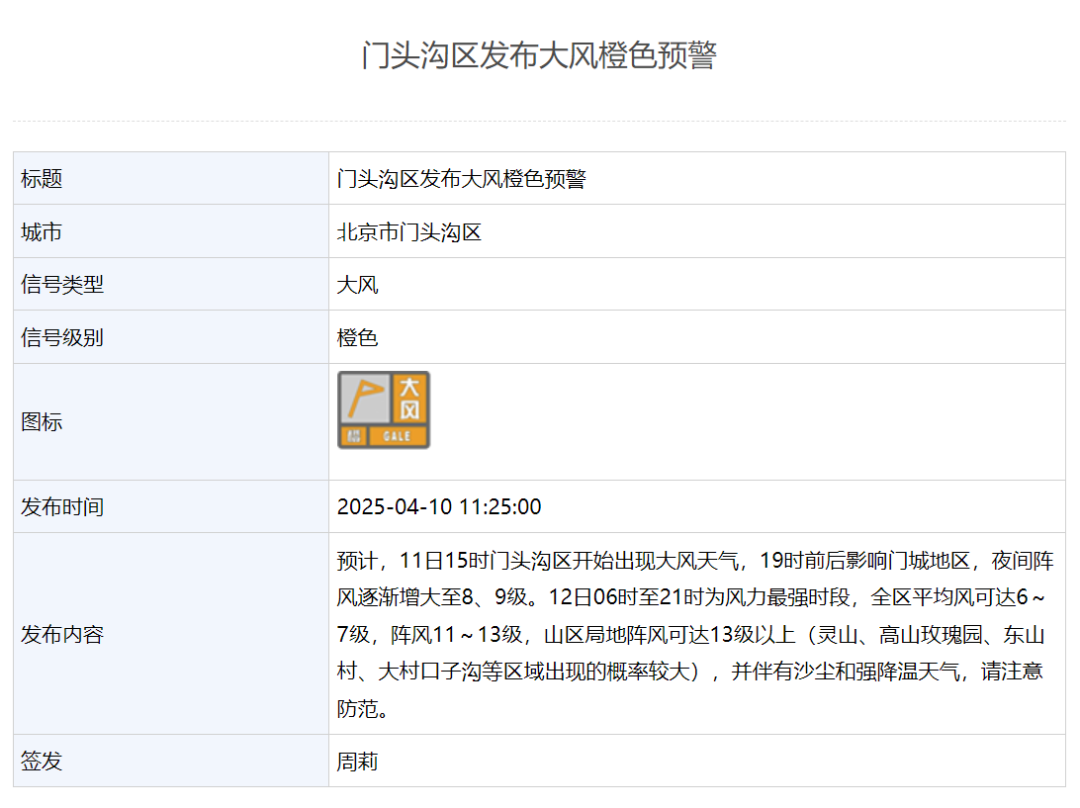
Task: Click the warning content paragraph text
Action: (690, 635)
